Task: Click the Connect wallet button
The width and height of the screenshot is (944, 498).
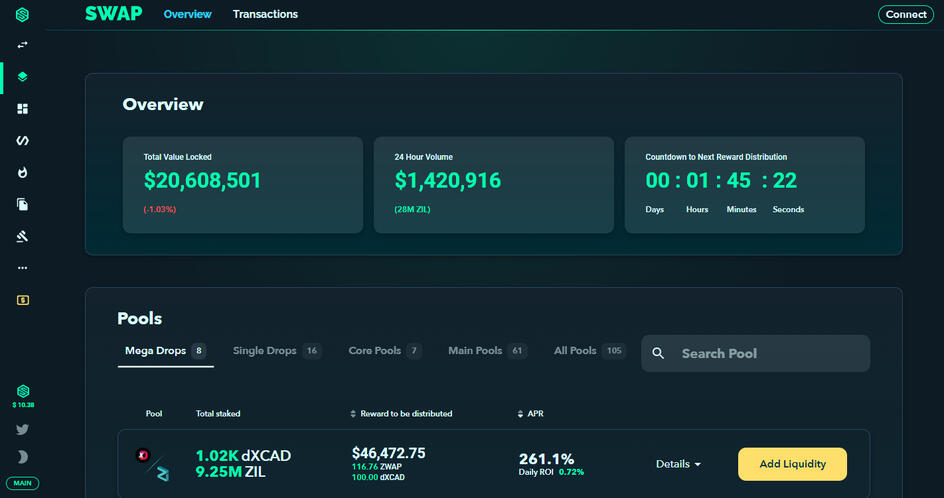Action: pyautogui.click(x=905, y=14)
